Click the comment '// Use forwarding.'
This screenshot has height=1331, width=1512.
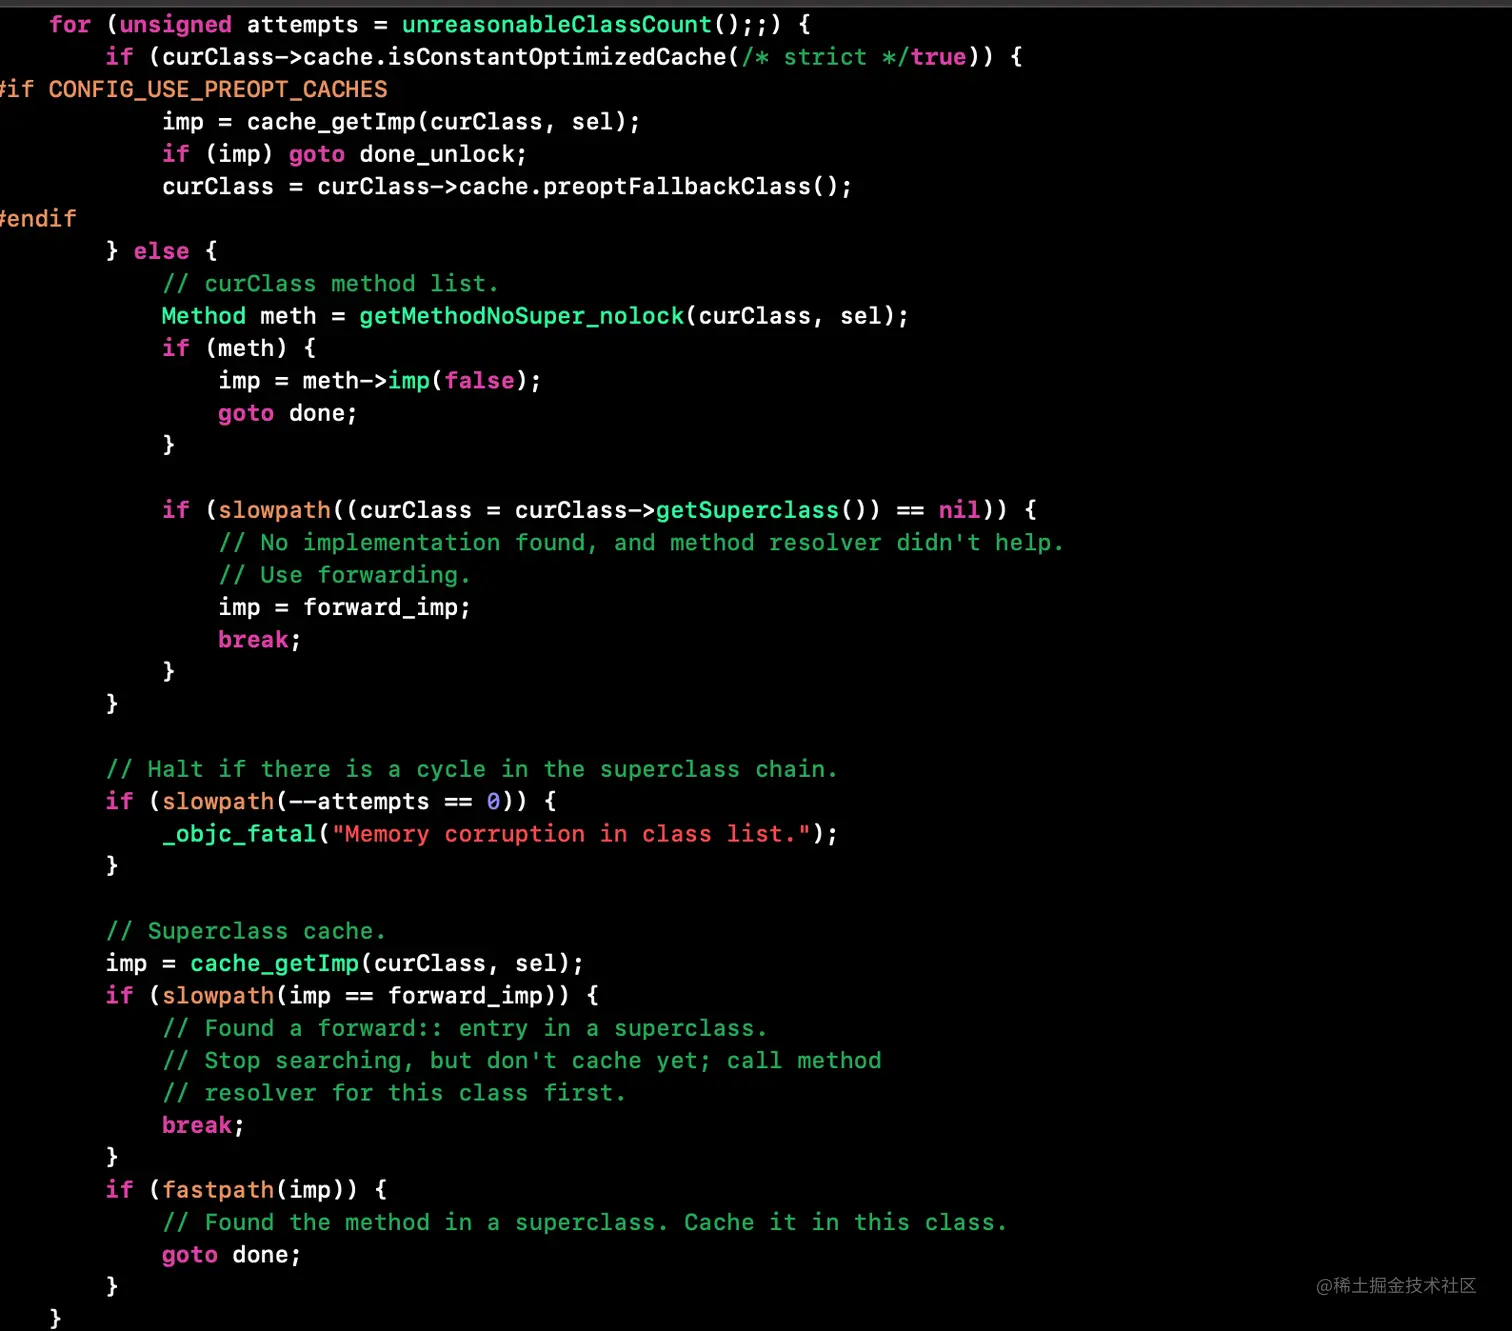[345, 575]
